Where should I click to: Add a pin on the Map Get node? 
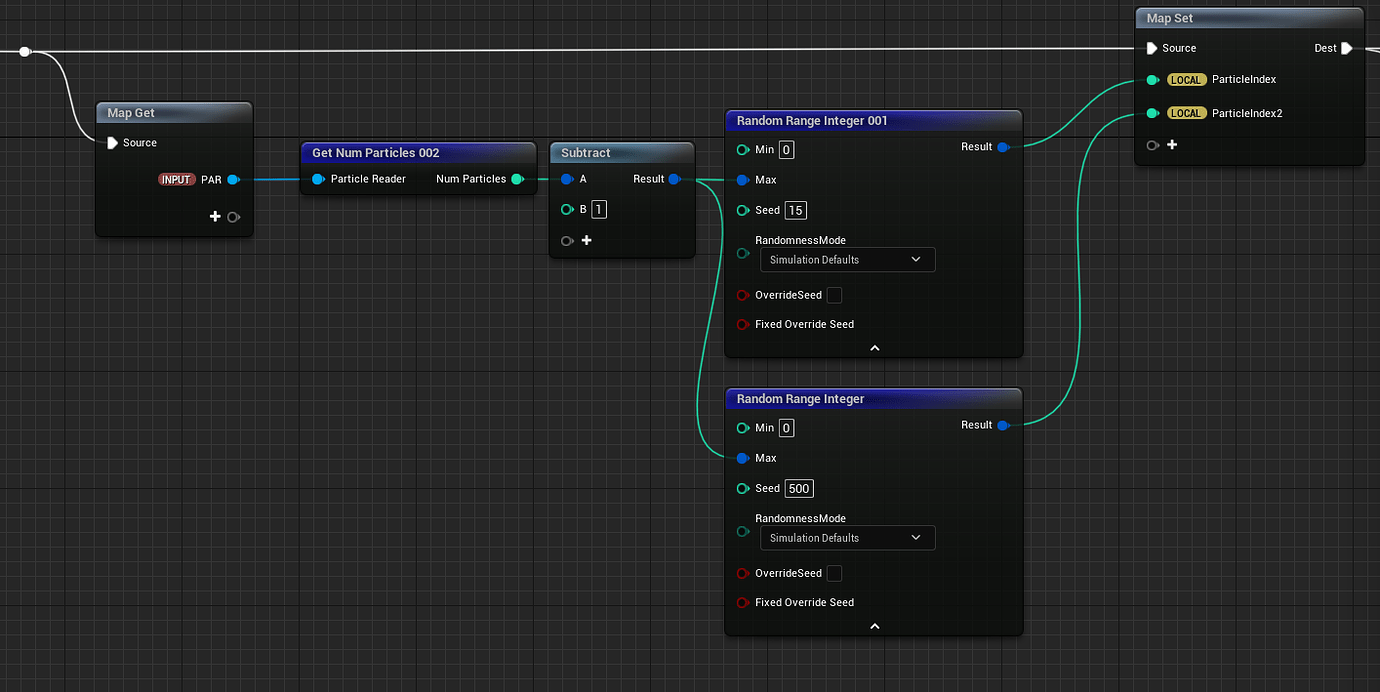(x=215, y=216)
